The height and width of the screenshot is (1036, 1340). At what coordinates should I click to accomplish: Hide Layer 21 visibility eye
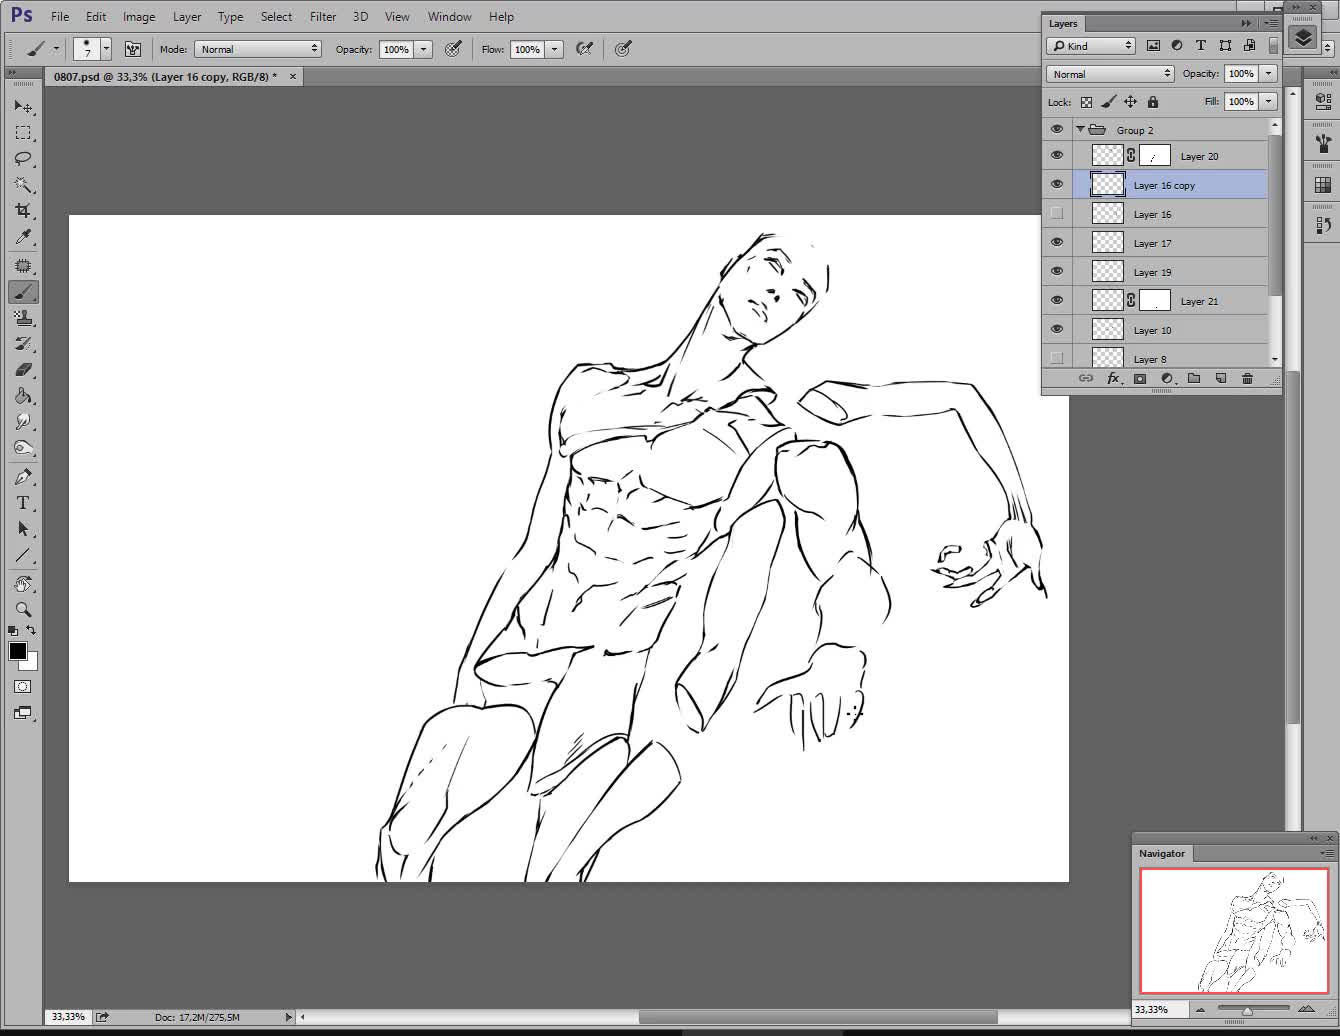pos(1057,300)
